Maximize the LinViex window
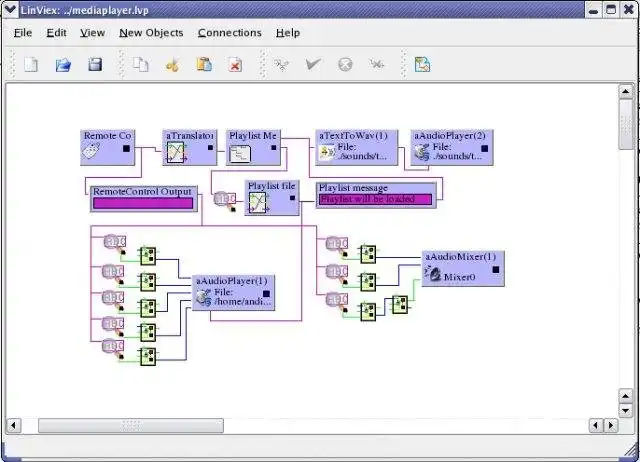Viewport: 640px width, 462px height. [611, 9]
